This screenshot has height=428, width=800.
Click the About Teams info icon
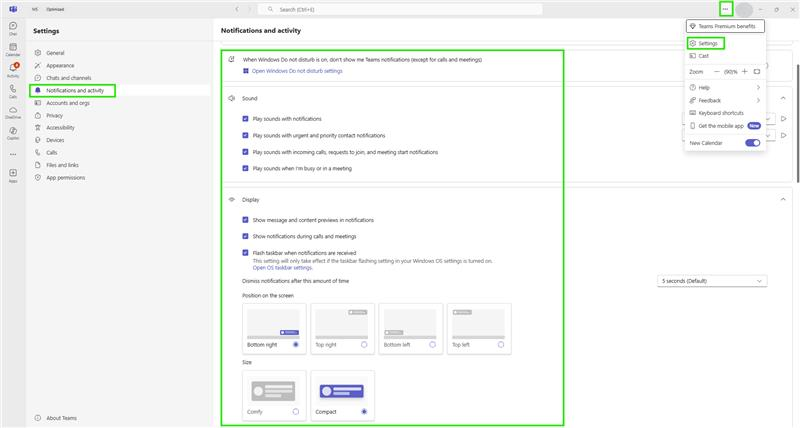(x=38, y=418)
